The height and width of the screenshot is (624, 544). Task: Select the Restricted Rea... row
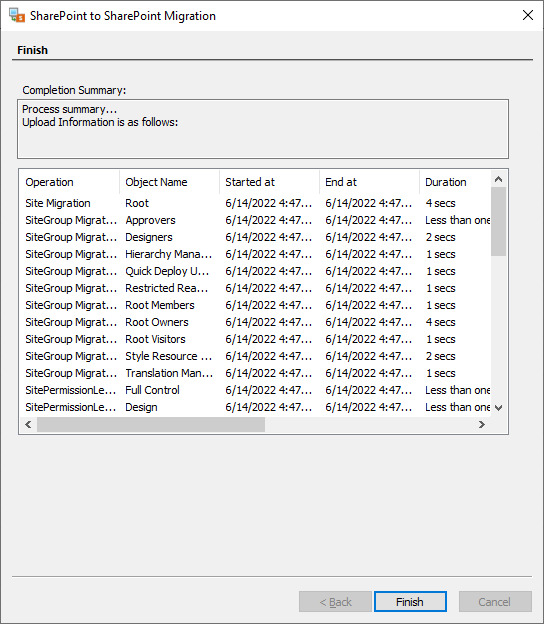pos(255,288)
